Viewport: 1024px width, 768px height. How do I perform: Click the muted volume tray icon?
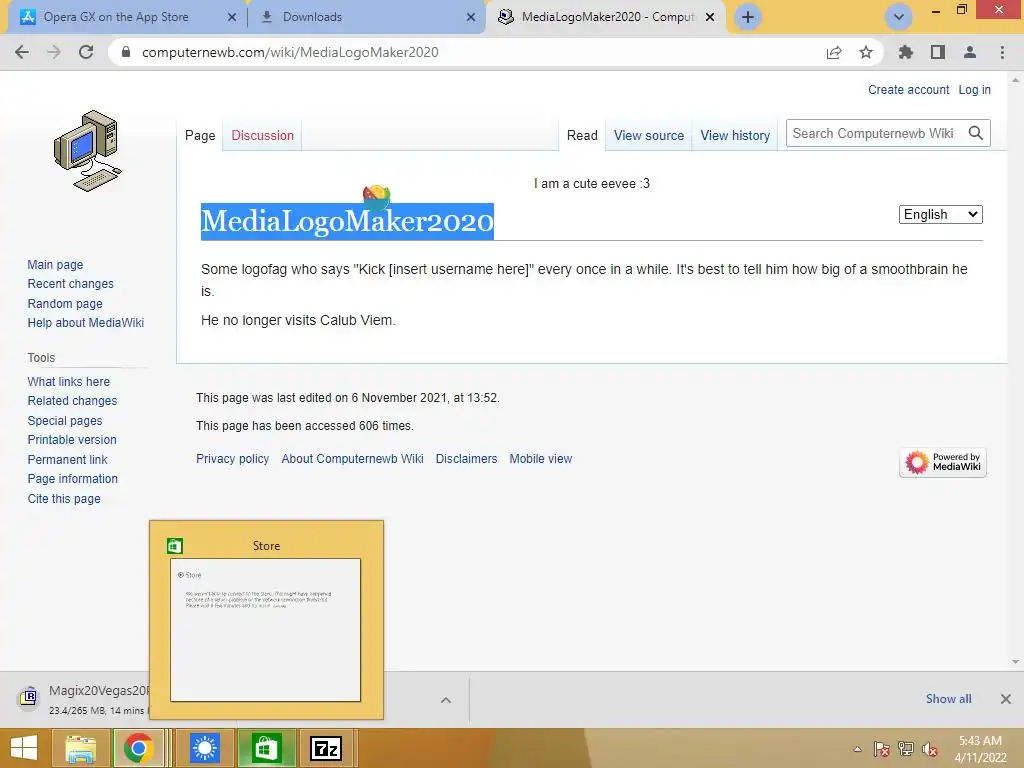(929, 749)
